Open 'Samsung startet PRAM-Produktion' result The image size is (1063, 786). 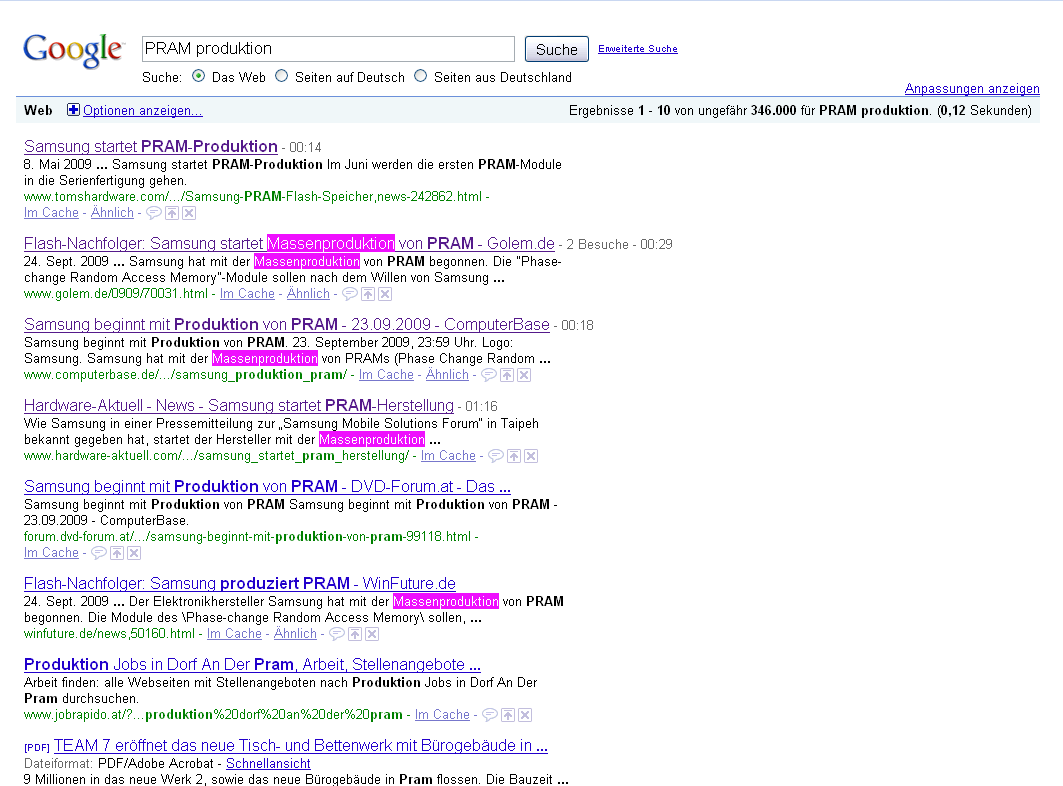pos(151,146)
